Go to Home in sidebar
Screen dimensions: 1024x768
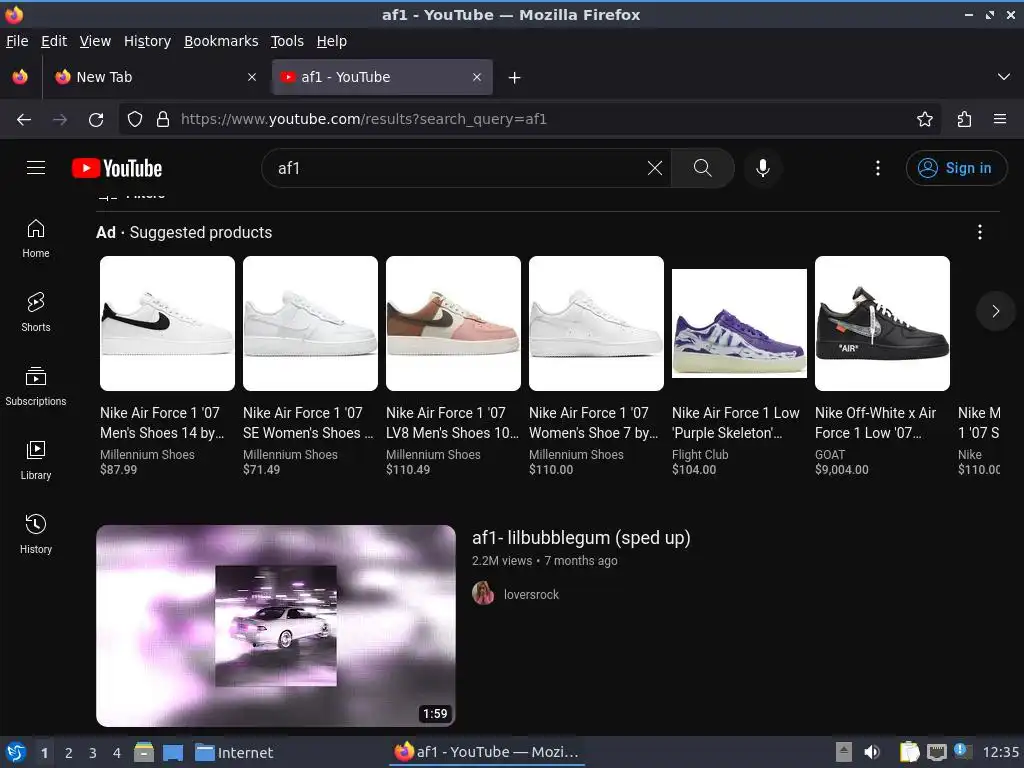(x=36, y=238)
